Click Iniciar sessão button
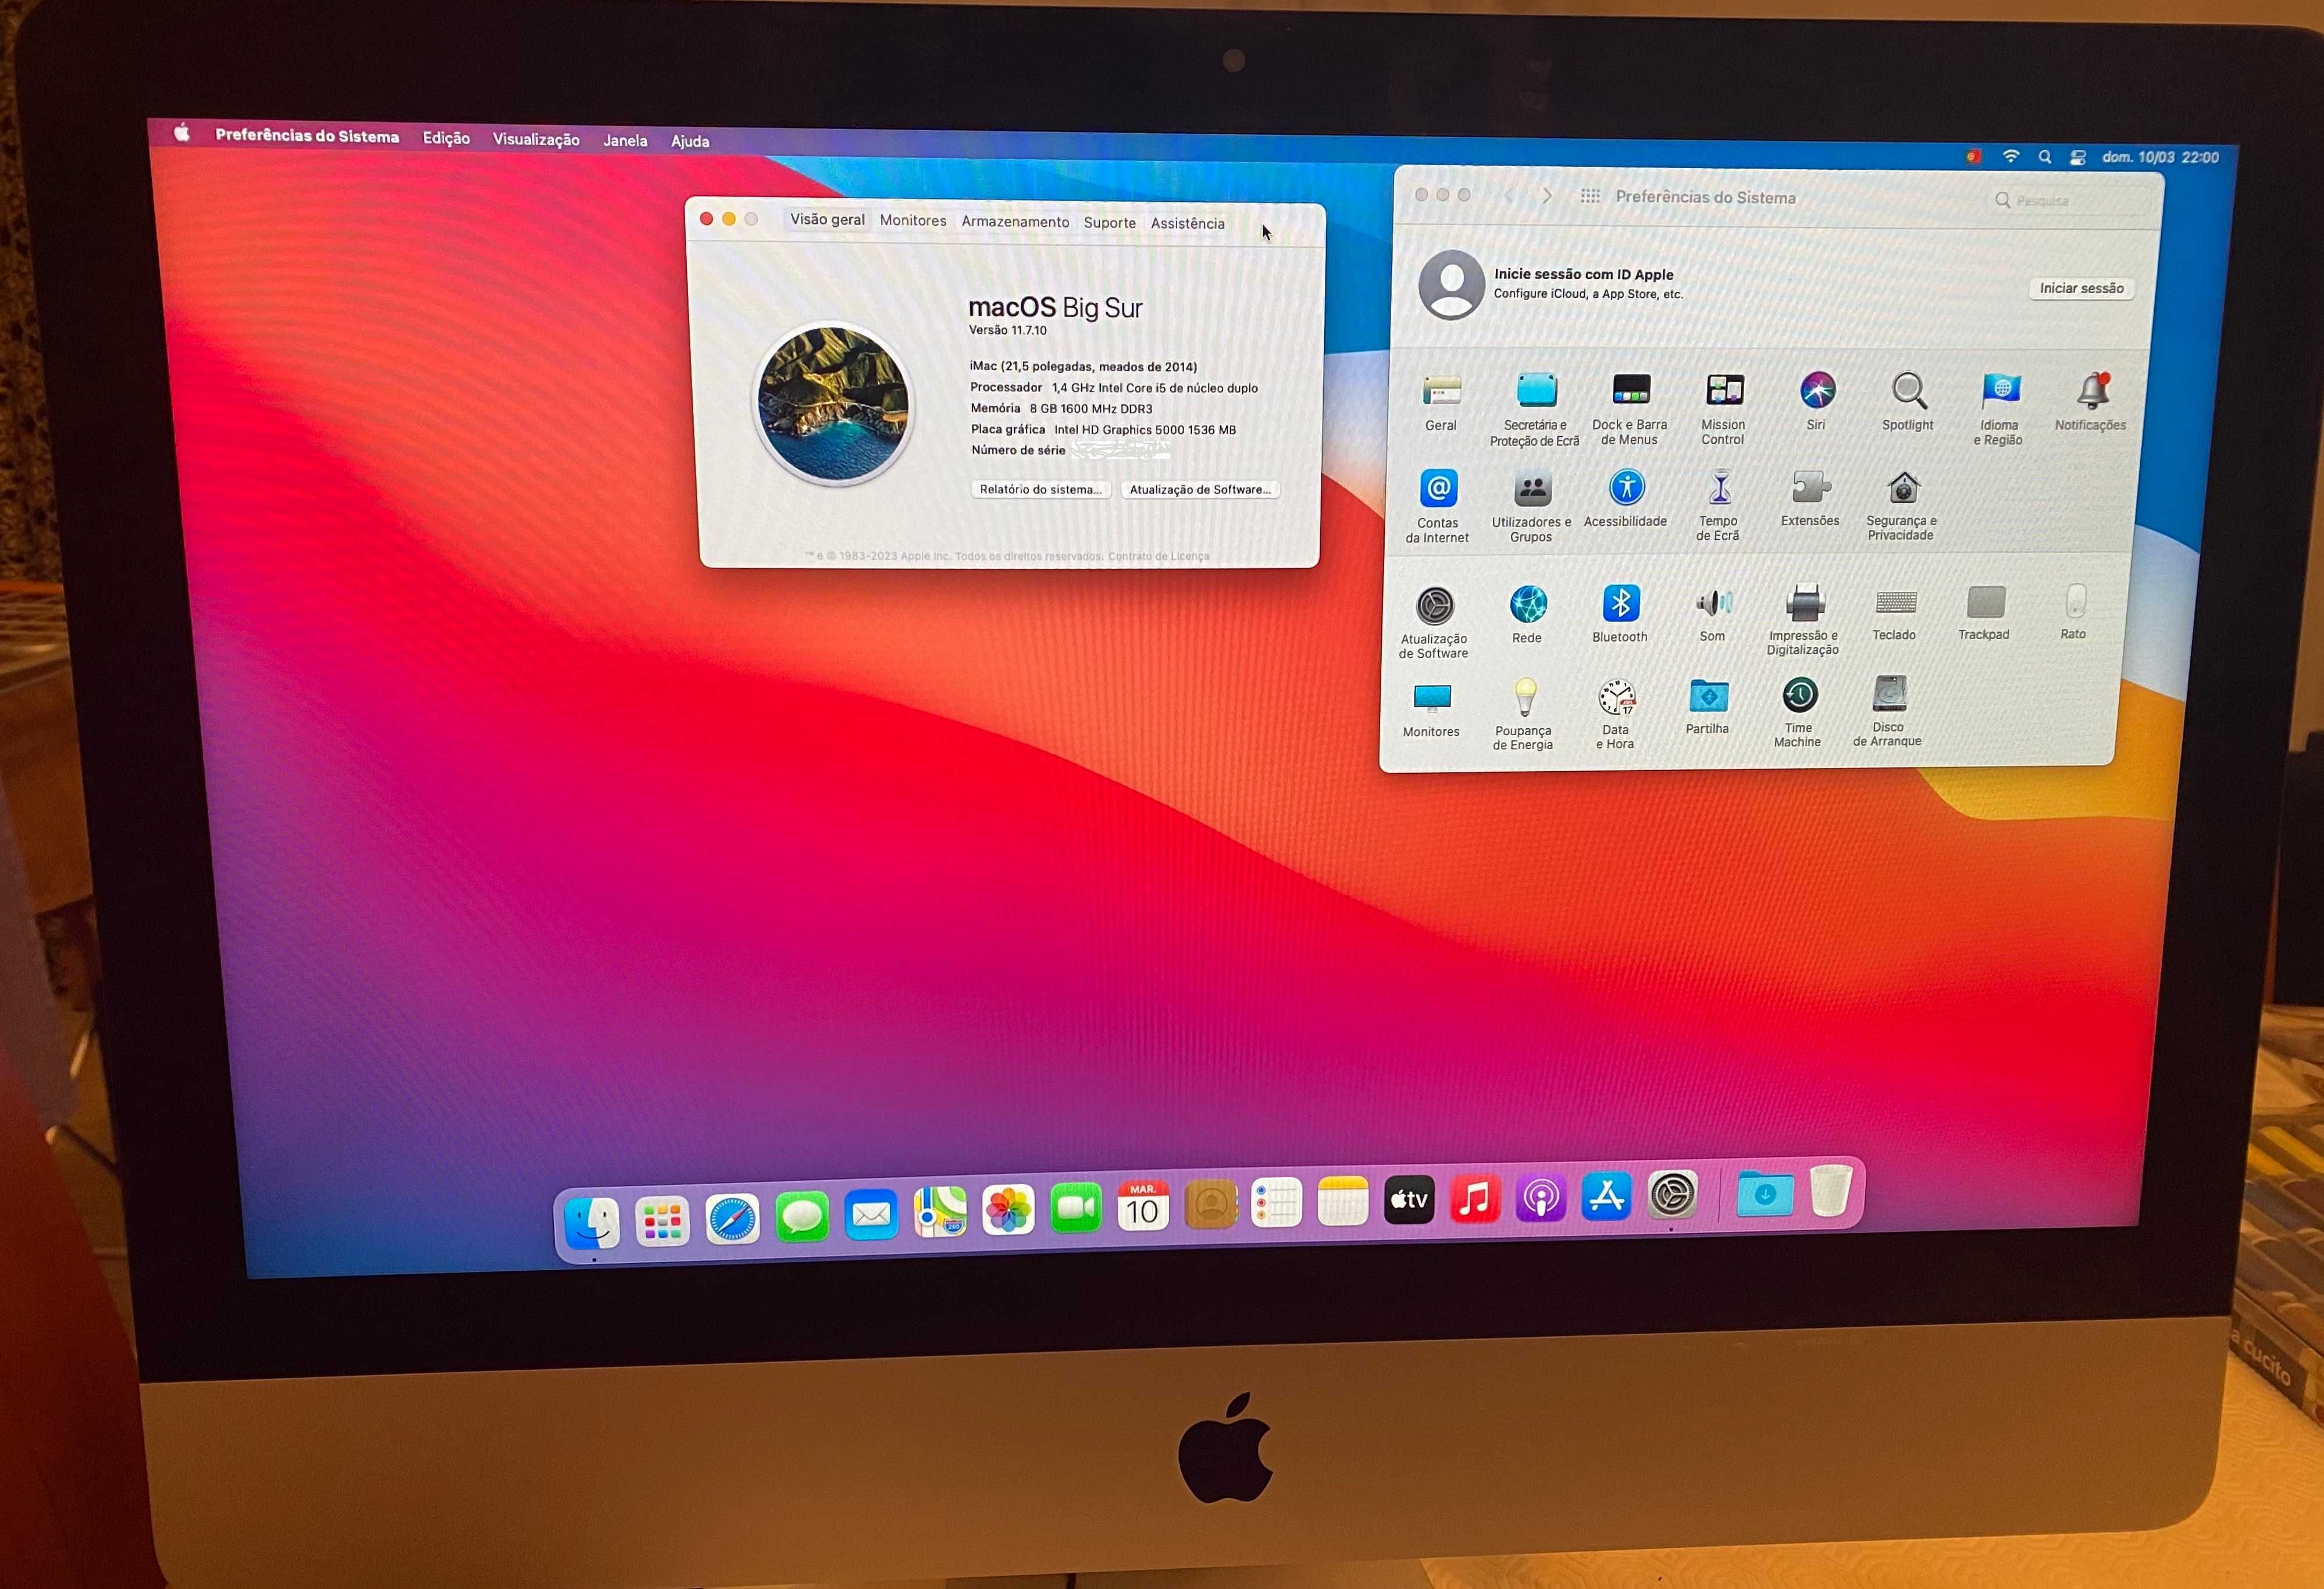This screenshot has height=1589, width=2324. point(2081,288)
